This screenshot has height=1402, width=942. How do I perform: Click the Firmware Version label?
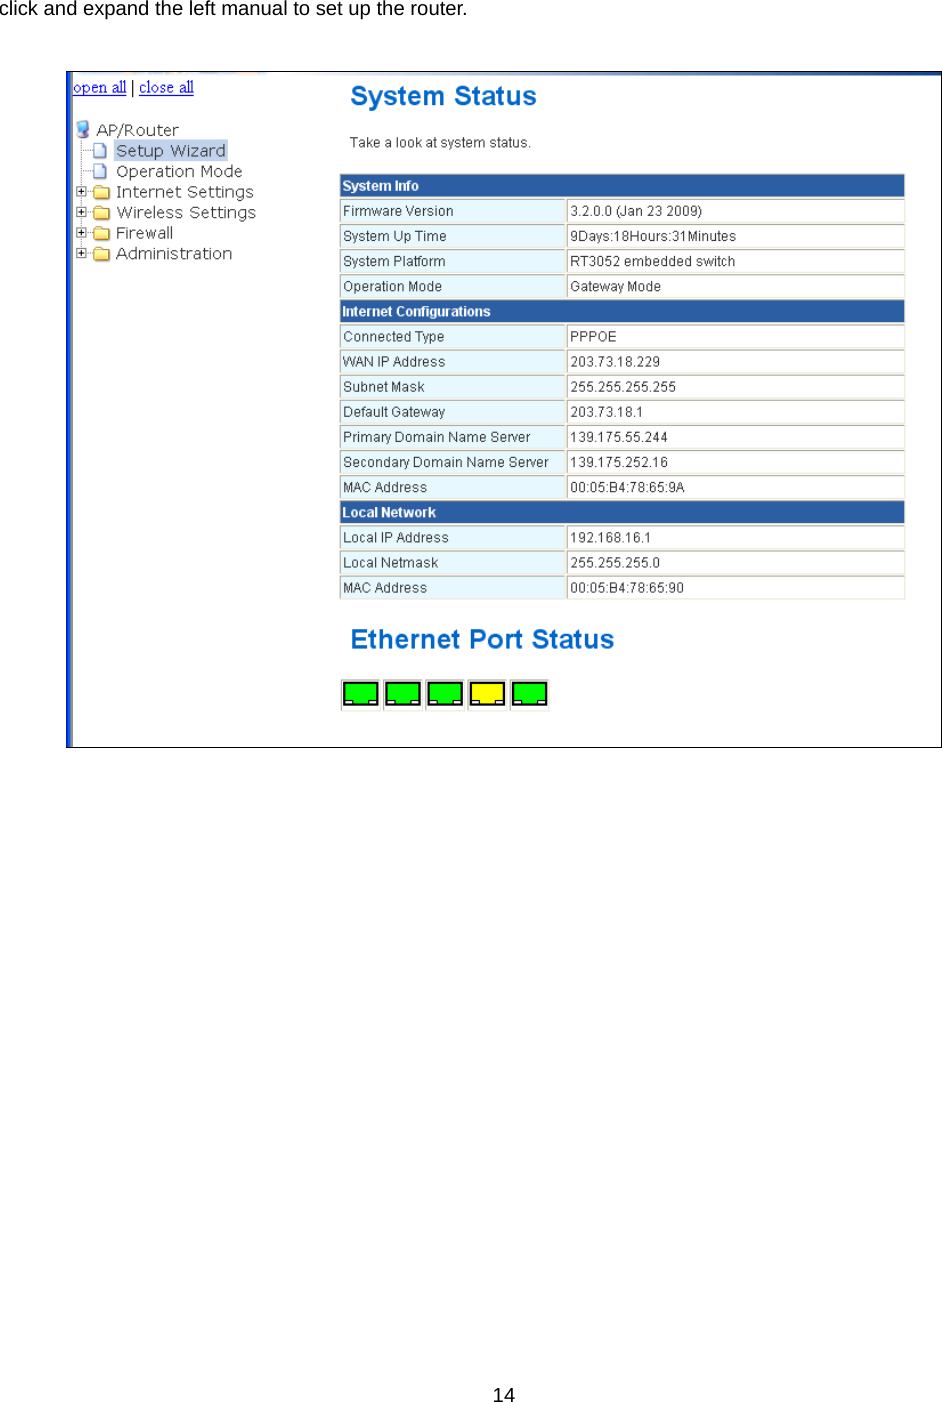[398, 211]
